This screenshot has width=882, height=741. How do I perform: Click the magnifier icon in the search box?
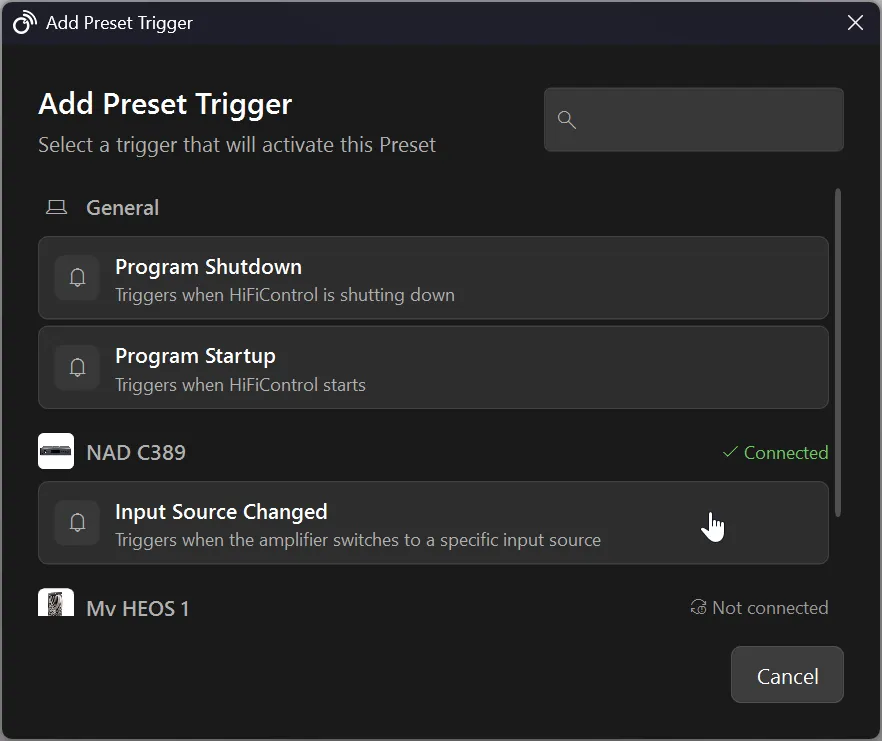tap(567, 120)
